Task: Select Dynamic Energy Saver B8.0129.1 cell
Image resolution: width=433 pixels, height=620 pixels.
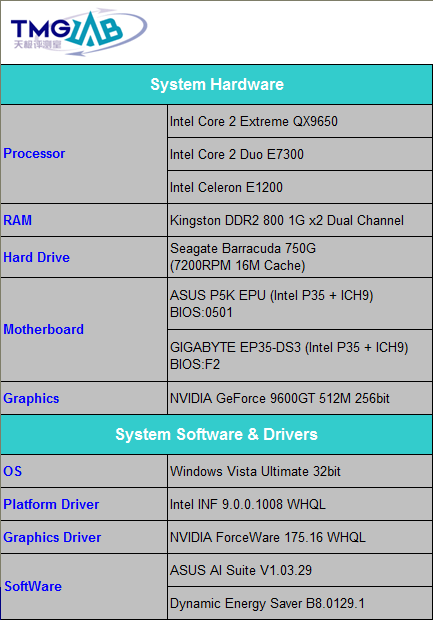Action: (300, 603)
